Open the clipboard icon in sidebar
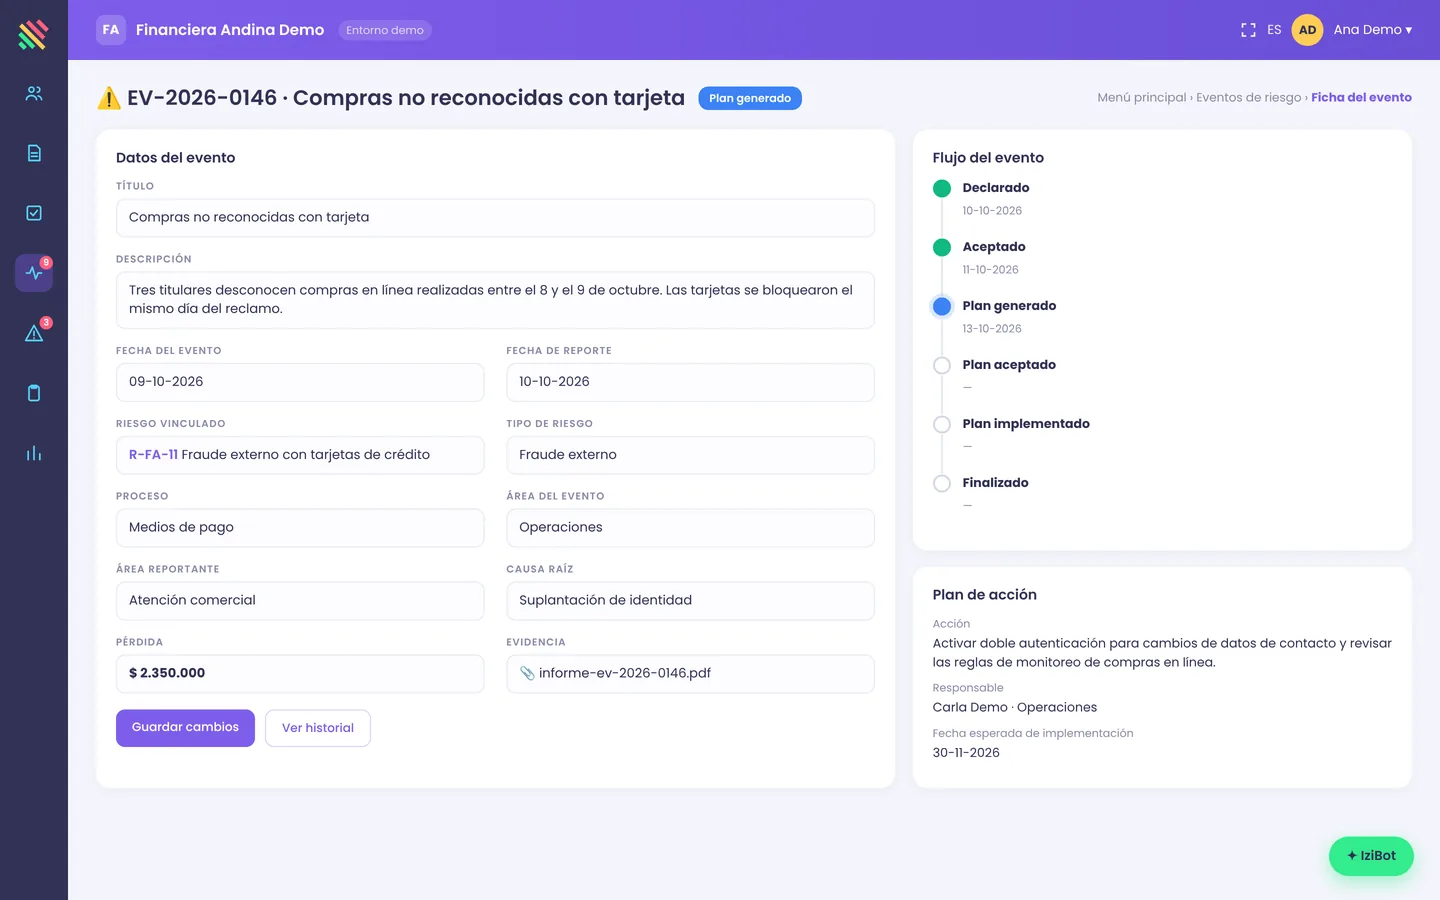Viewport: 1440px width, 900px height. pos(34,393)
